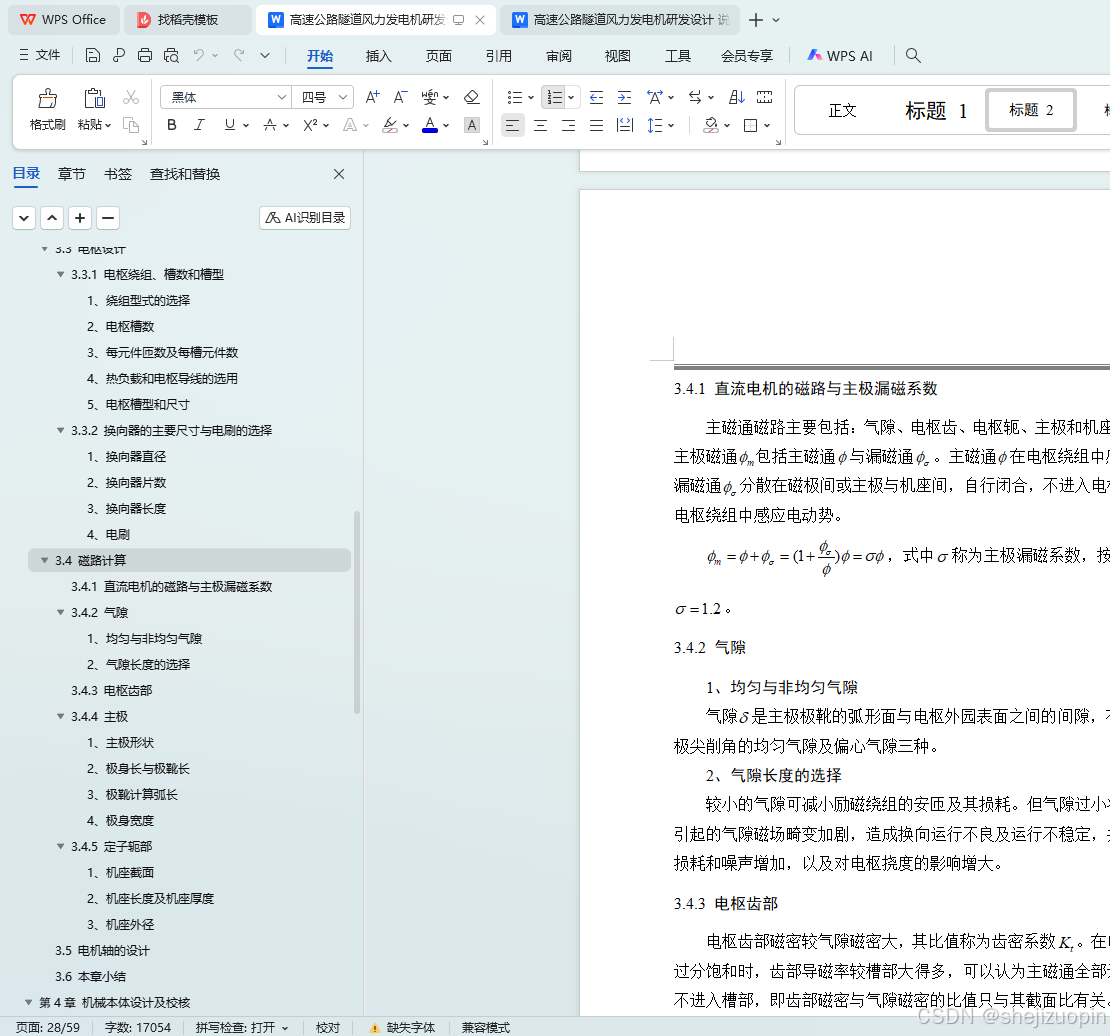Open the bullet list dropdown arrow

531,98
